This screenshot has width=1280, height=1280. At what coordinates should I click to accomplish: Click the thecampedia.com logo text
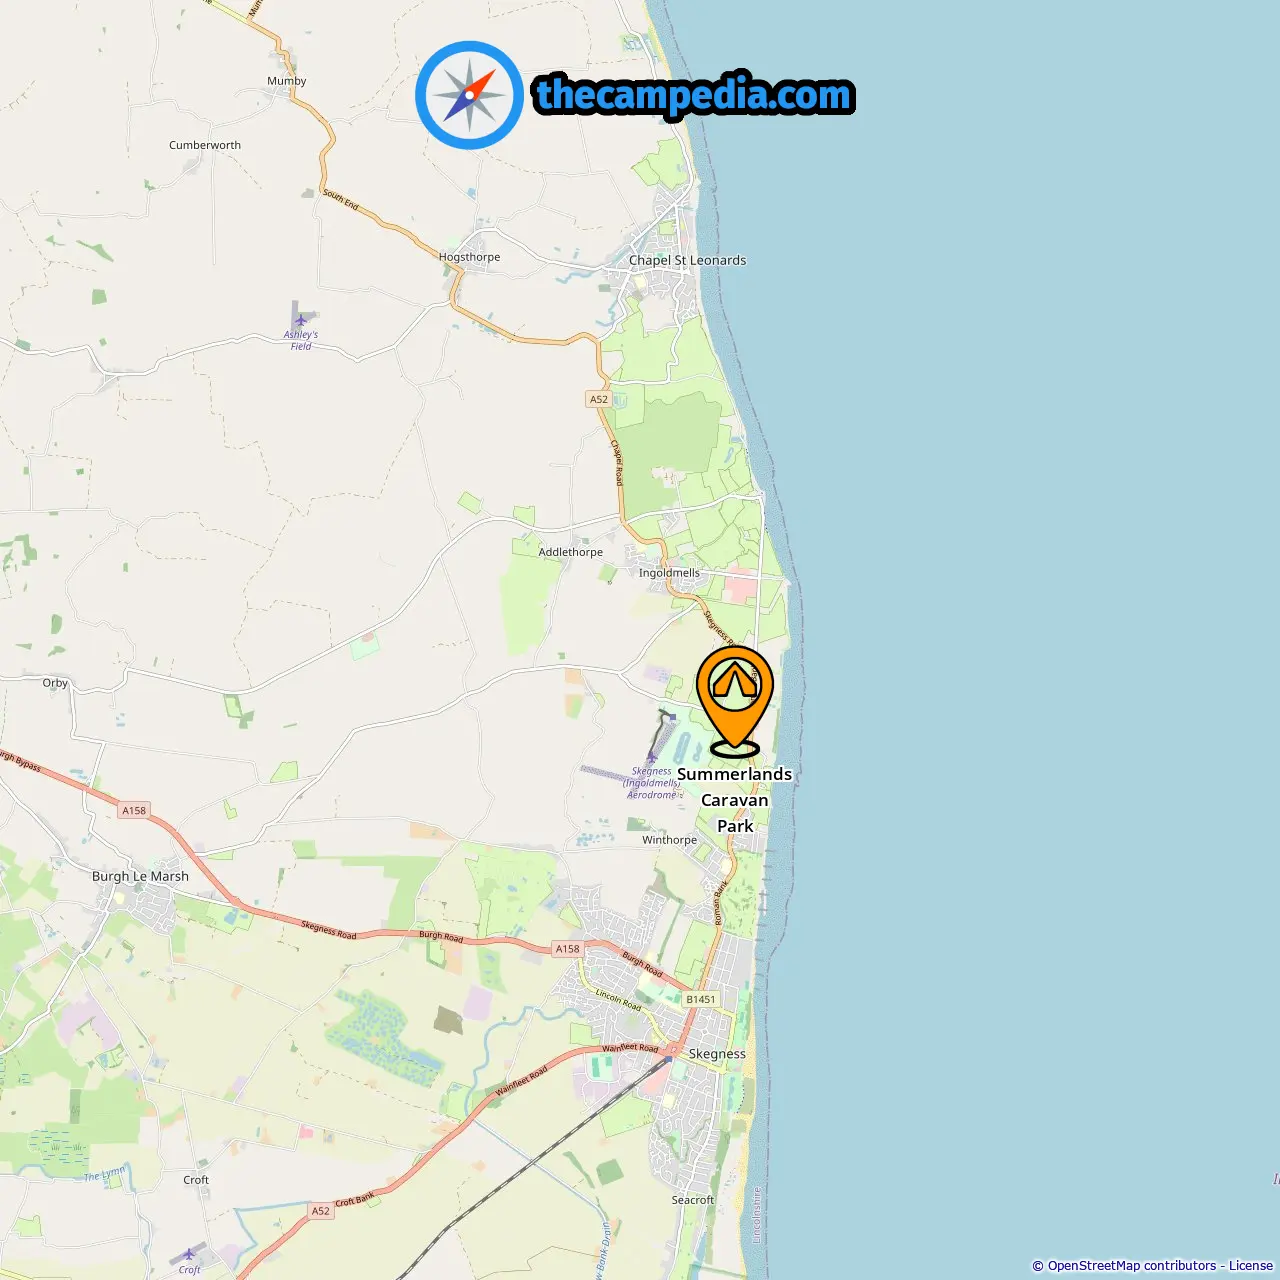pyautogui.click(x=694, y=96)
